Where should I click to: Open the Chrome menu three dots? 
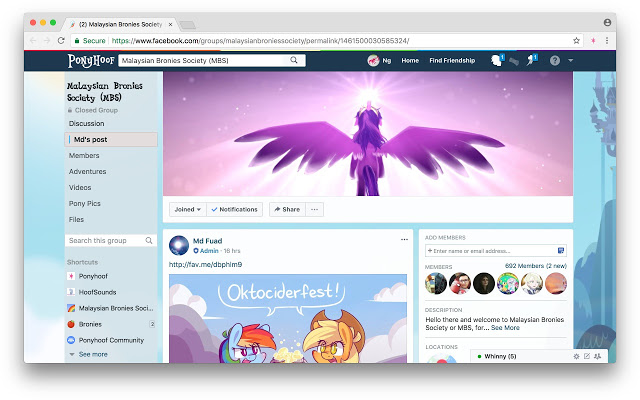click(x=607, y=40)
